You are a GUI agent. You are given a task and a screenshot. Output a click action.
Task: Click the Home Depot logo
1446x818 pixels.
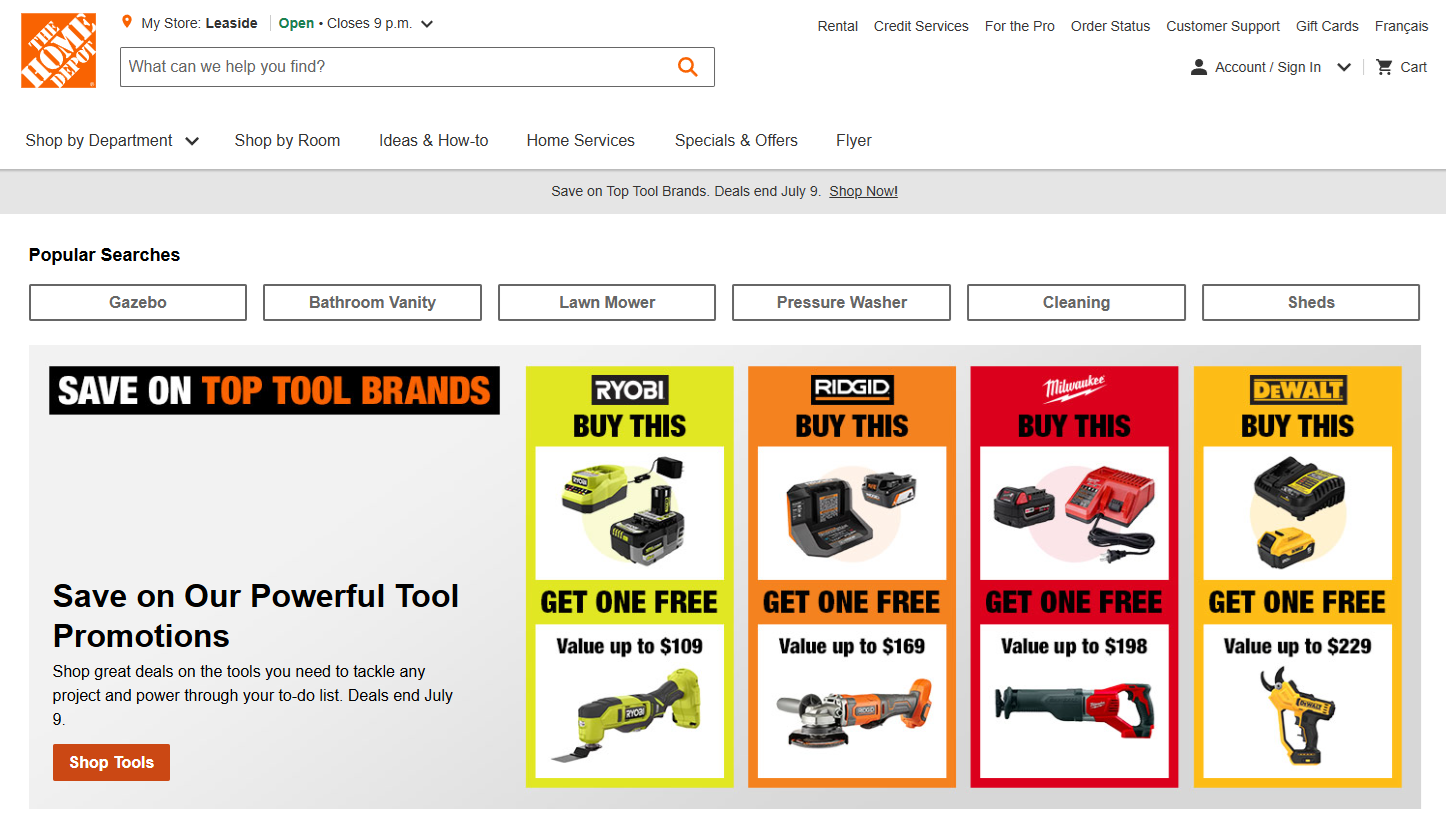[x=58, y=51]
